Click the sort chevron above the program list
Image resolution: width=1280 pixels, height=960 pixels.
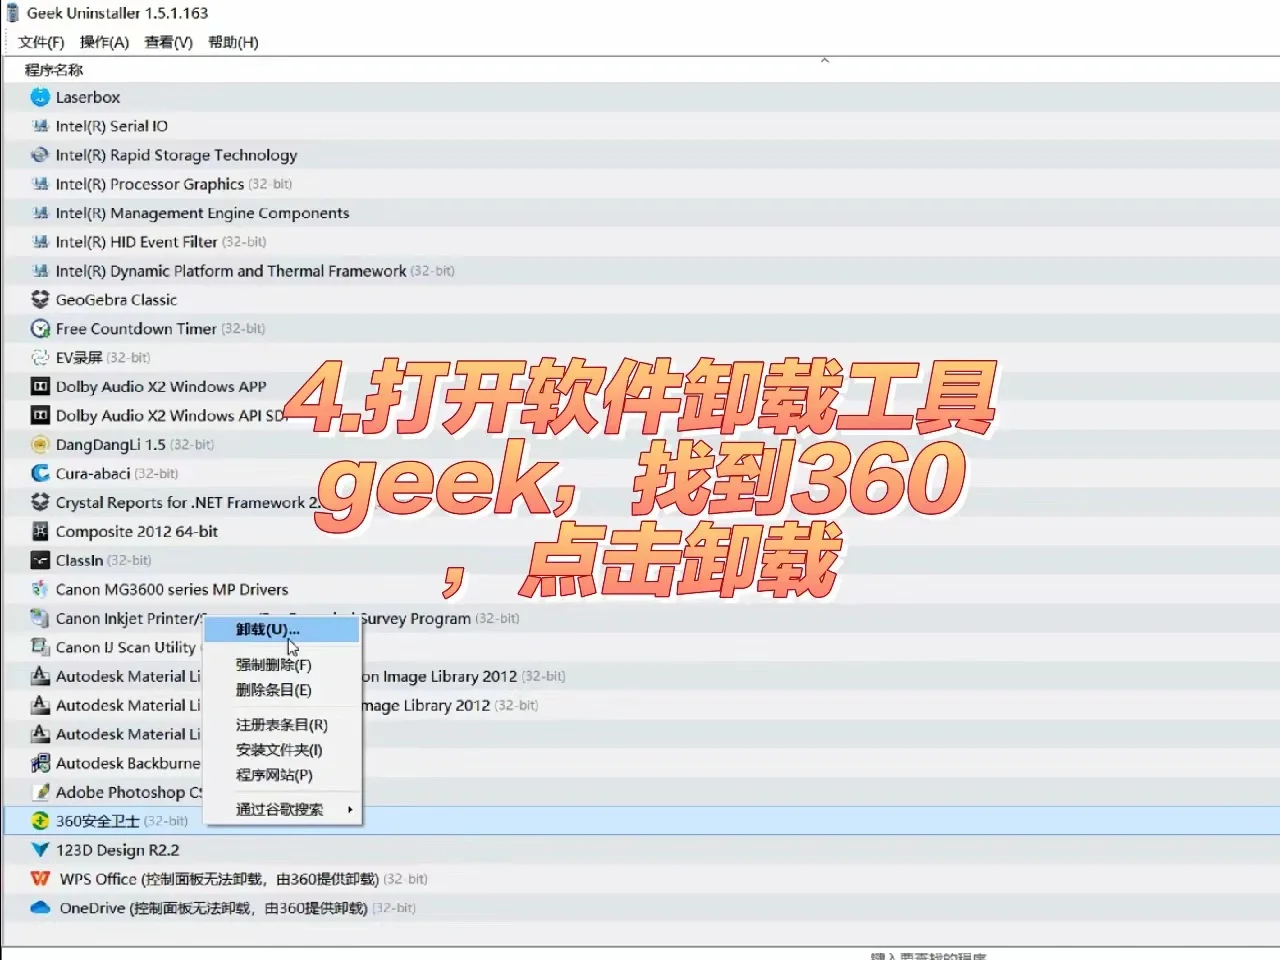tap(824, 60)
